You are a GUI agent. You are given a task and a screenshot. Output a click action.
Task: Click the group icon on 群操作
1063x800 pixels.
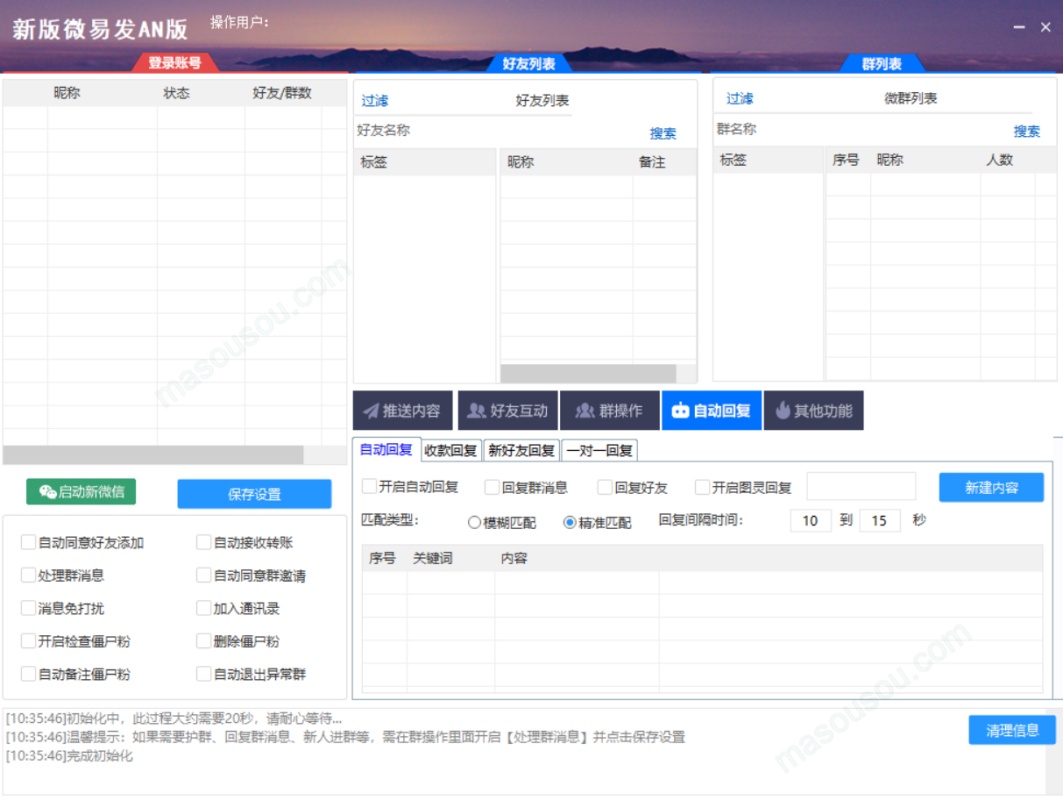click(x=584, y=411)
